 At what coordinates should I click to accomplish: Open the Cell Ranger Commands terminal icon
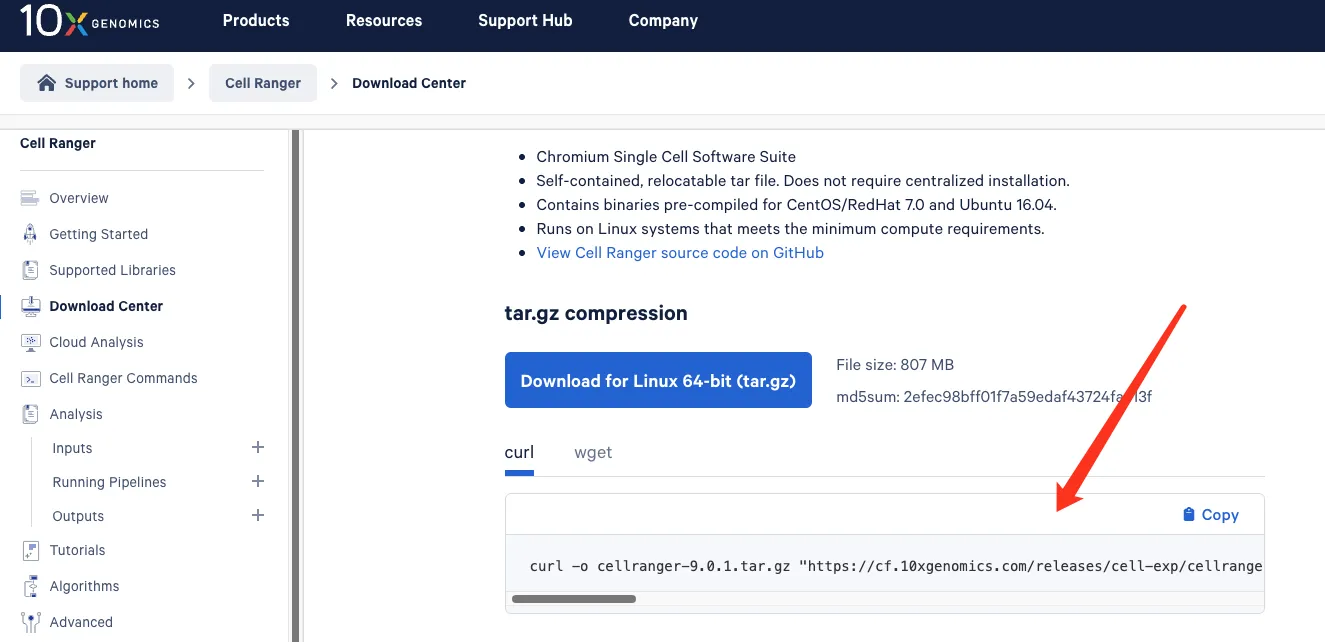coord(30,378)
